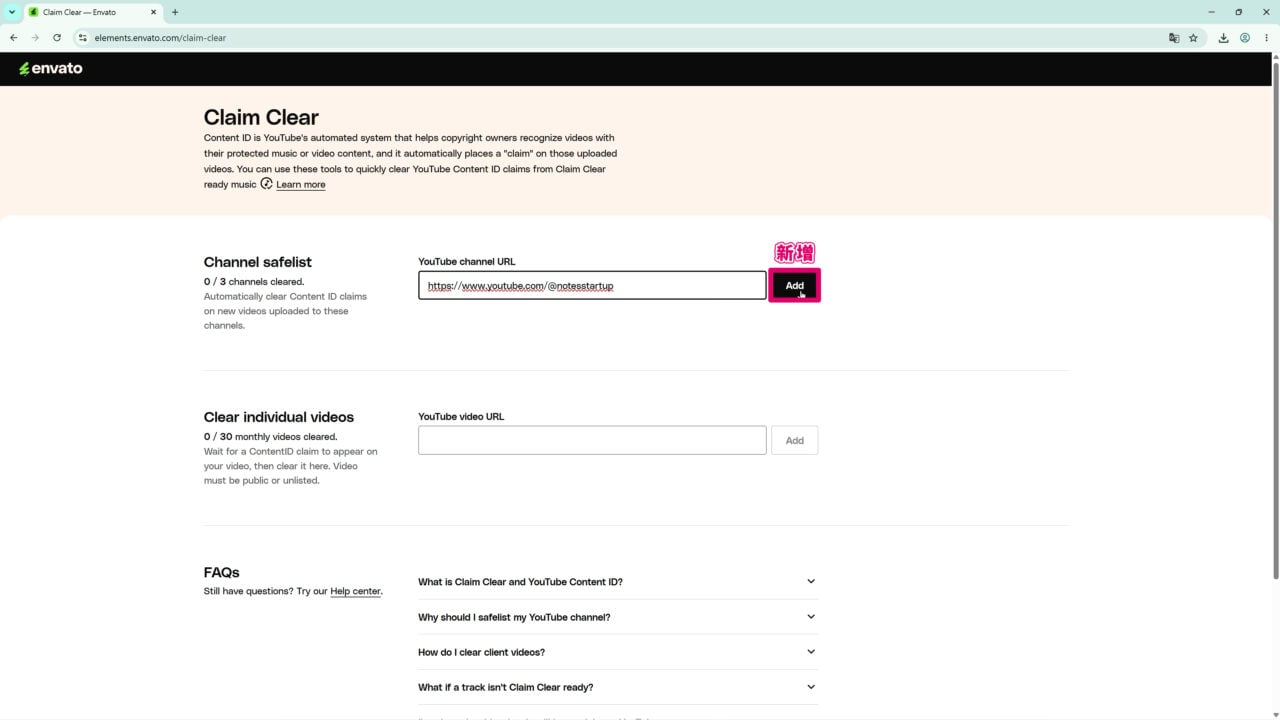
Task: Expand How do I clear client videos
Action: click(x=617, y=652)
